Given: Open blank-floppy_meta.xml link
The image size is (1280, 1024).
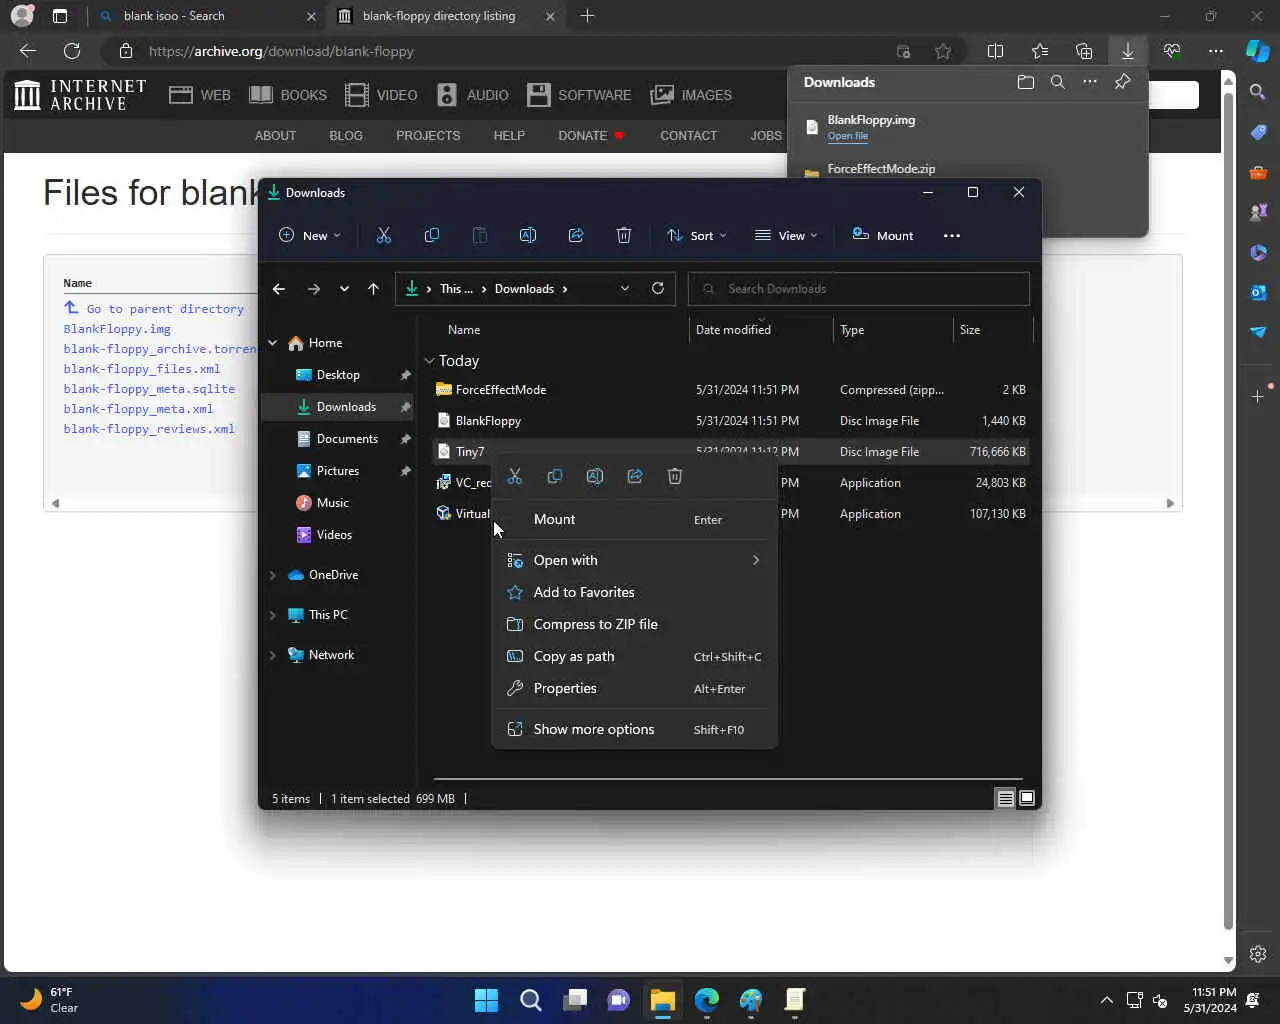Looking at the screenshot, I should pos(138,409).
